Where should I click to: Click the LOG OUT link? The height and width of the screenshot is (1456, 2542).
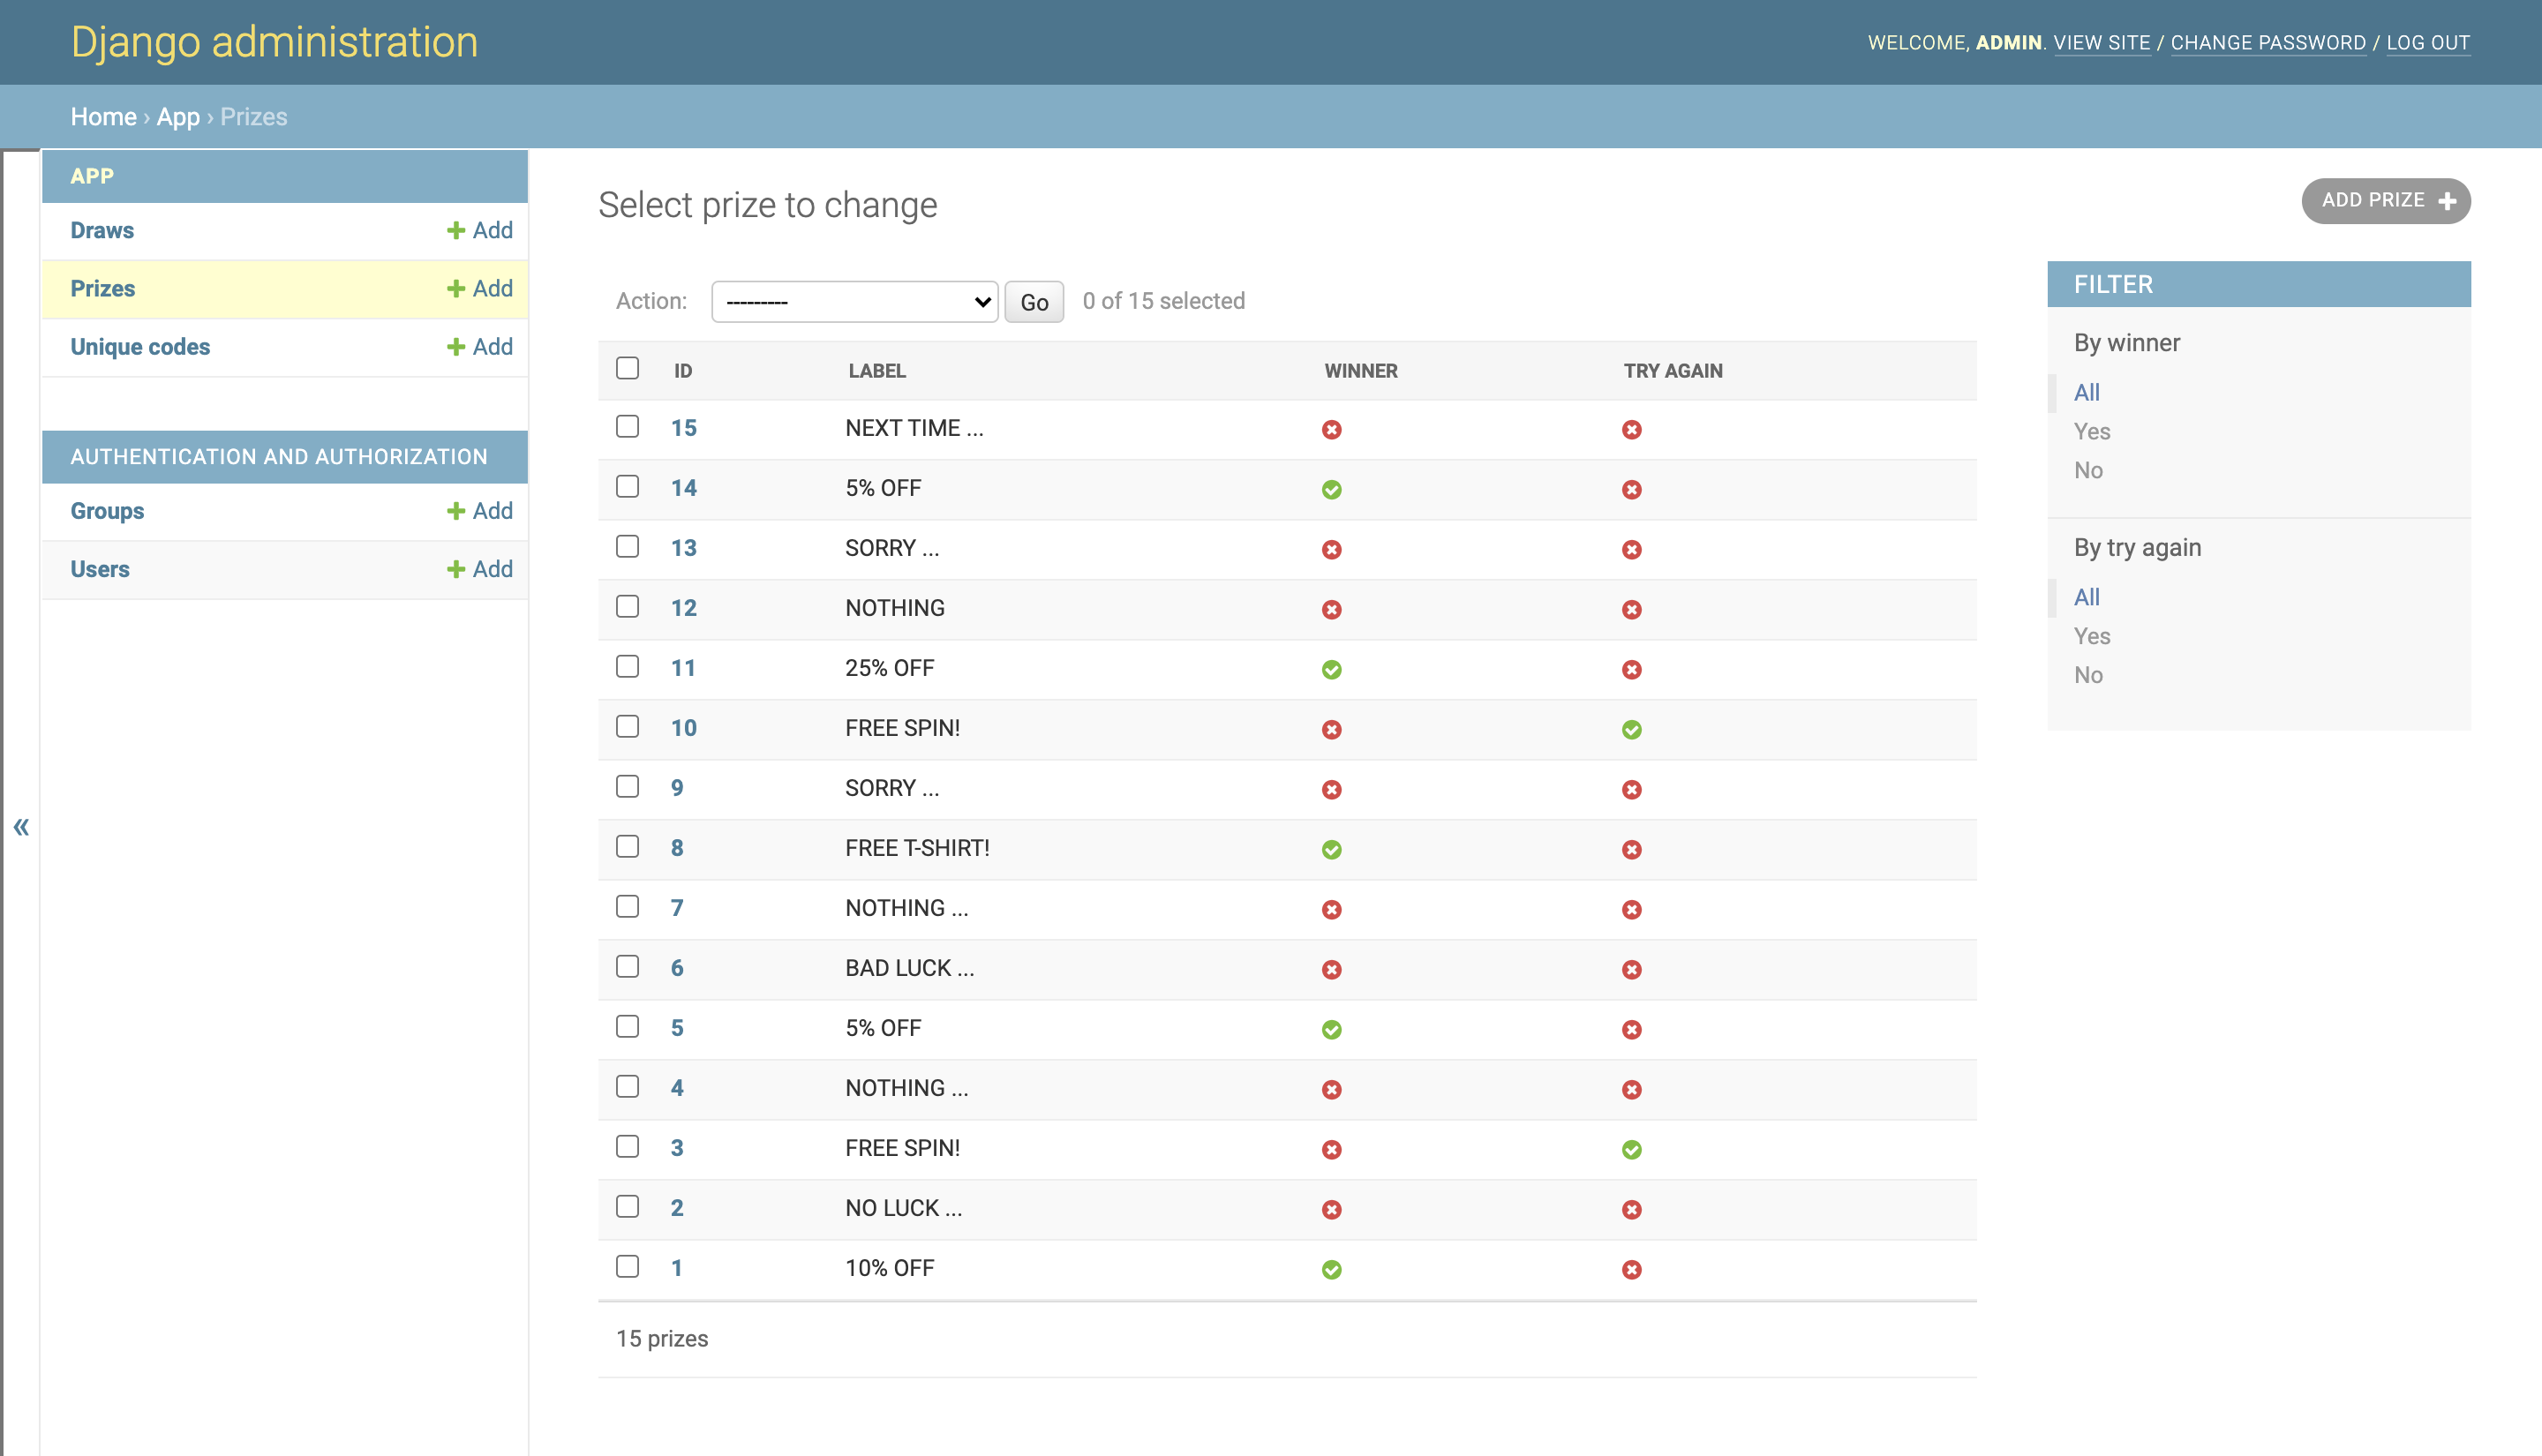(x=2427, y=43)
